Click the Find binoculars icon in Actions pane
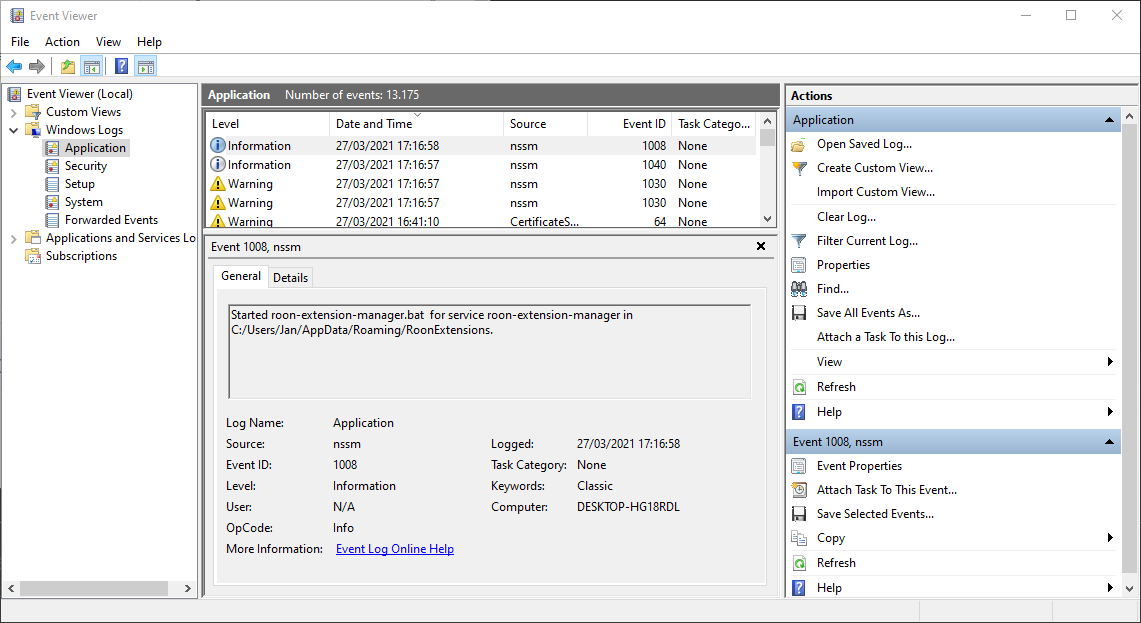 click(x=798, y=288)
